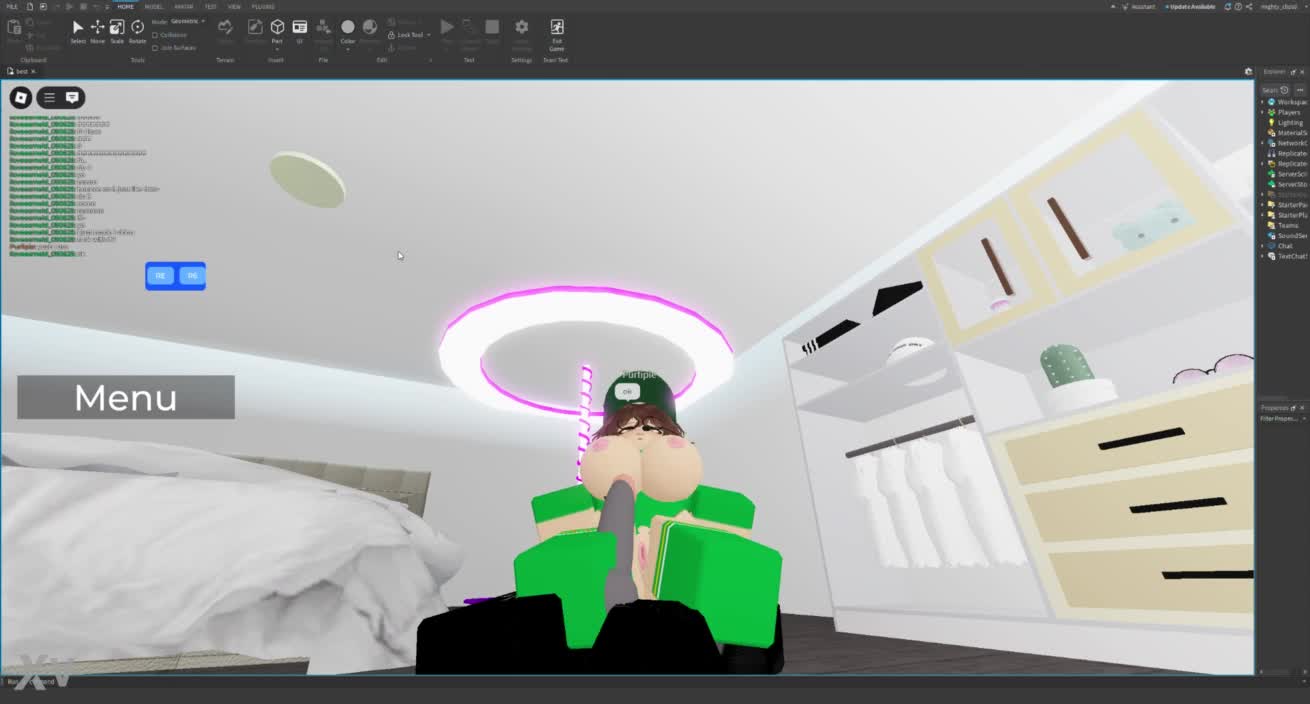
Task: Select the Move tool in the toolbar
Action: (x=97, y=28)
